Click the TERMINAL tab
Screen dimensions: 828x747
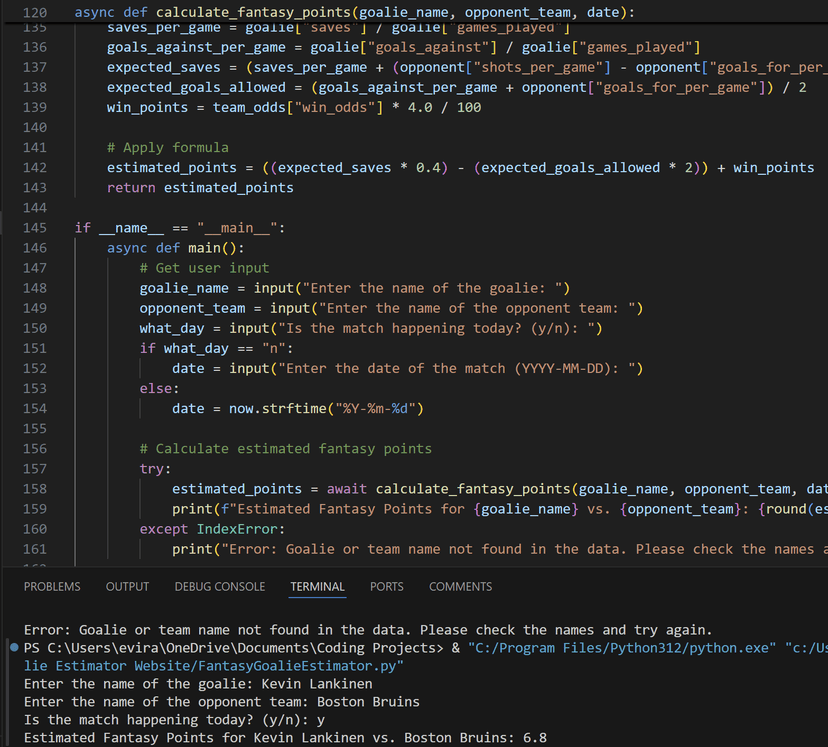click(317, 587)
